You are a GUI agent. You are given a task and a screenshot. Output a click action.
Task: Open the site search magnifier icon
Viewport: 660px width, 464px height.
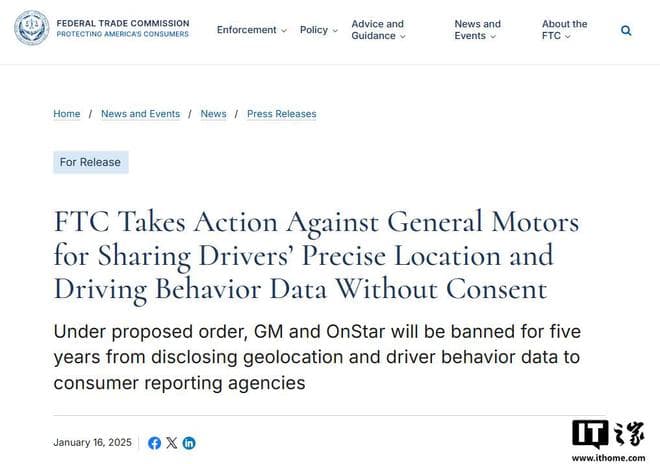626,31
